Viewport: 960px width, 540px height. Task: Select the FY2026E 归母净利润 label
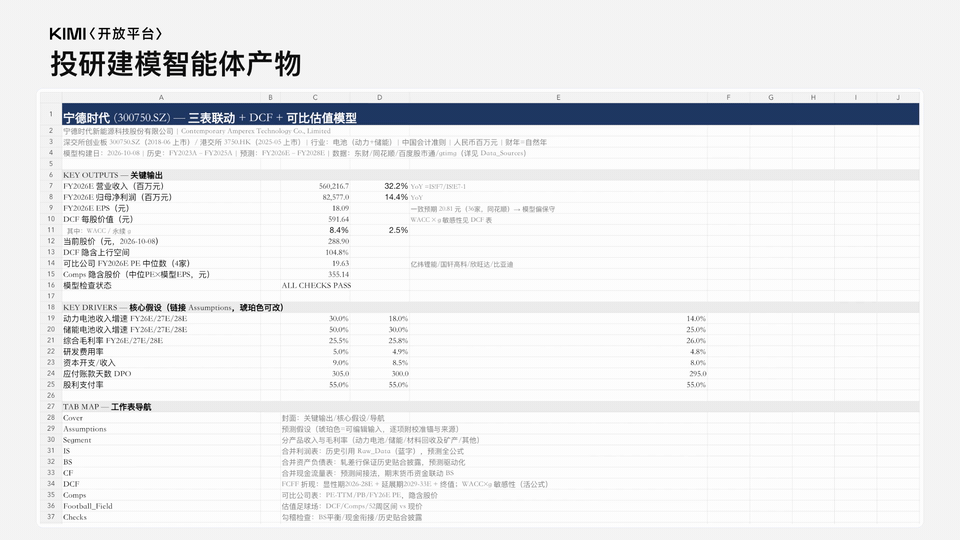pyautogui.click(x=118, y=197)
